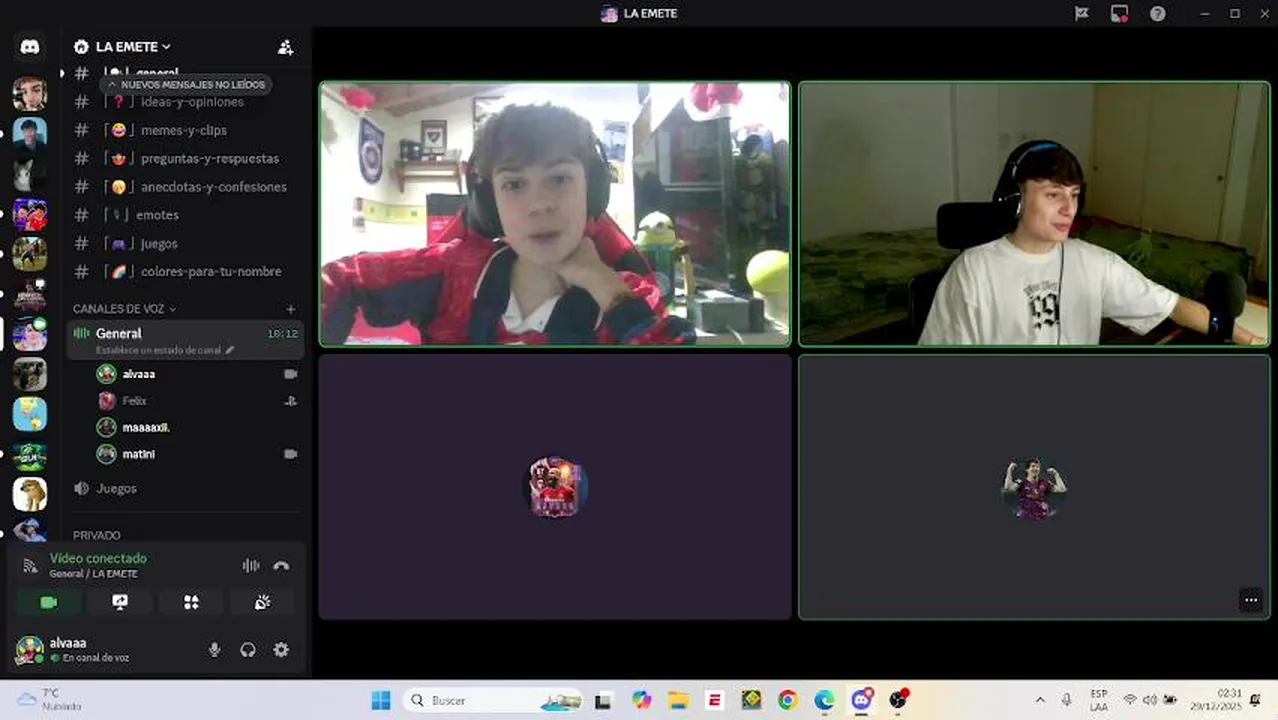Open the invite people icon beside LA EMETE

click(285, 47)
